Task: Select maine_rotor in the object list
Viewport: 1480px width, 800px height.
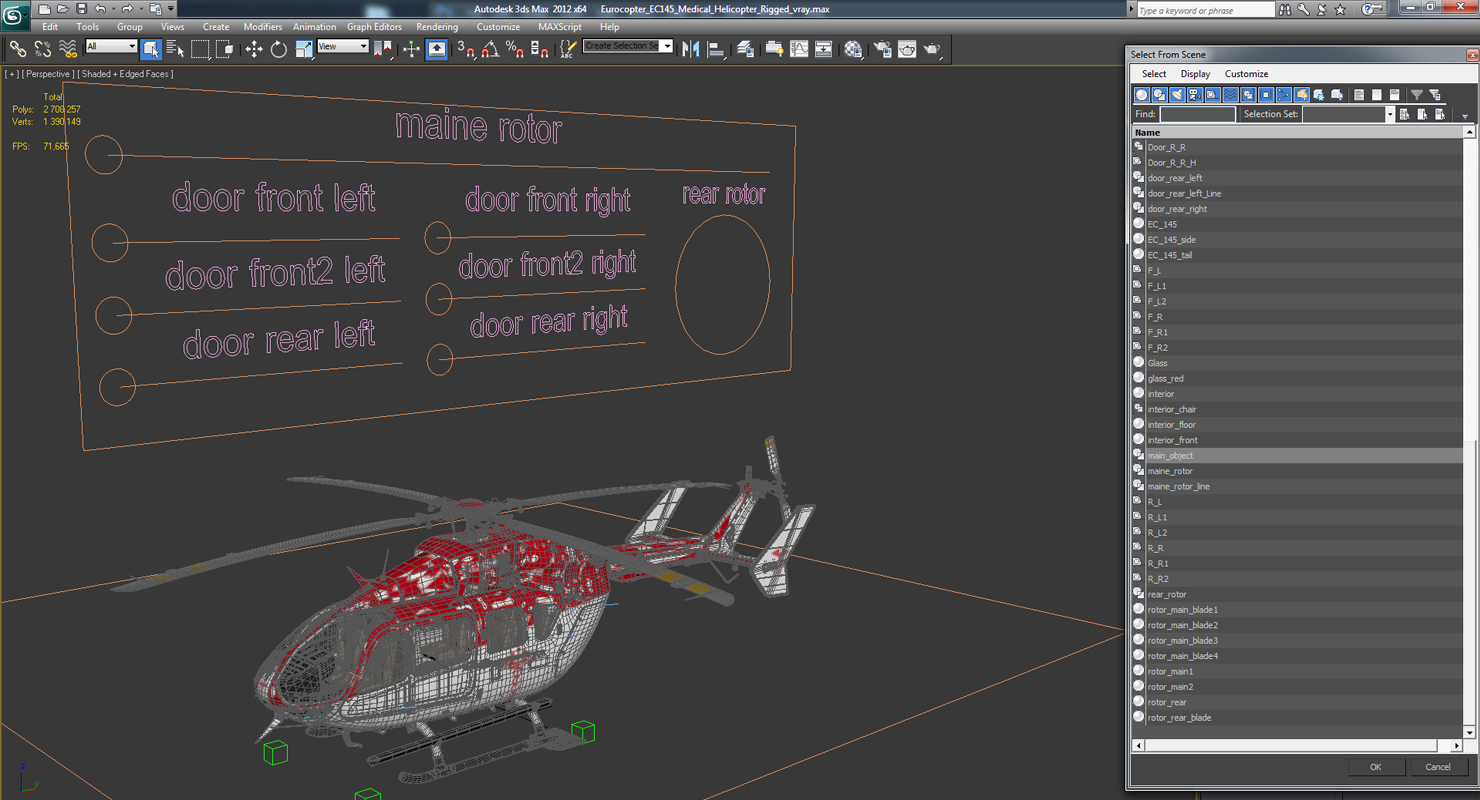Action: [1170, 471]
